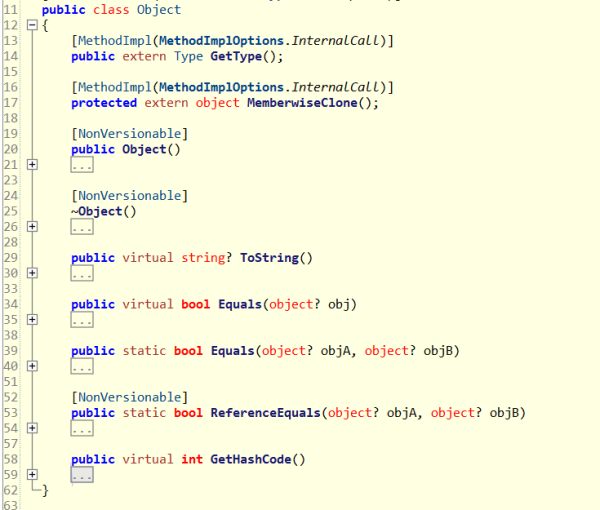The height and width of the screenshot is (510, 600).
Task: Click the collapsed ellipsis under ~Object()
Action: pos(82,227)
